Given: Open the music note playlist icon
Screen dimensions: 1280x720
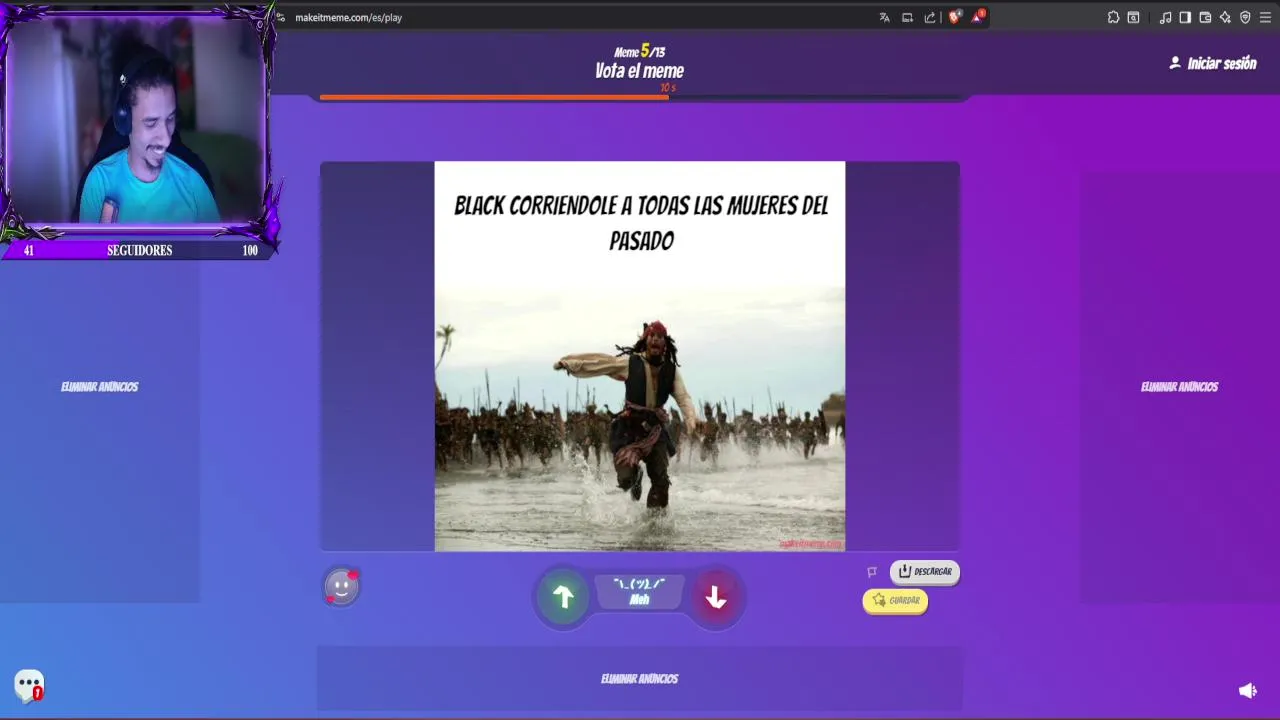Looking at the screenshot, I should (1165, 17).
